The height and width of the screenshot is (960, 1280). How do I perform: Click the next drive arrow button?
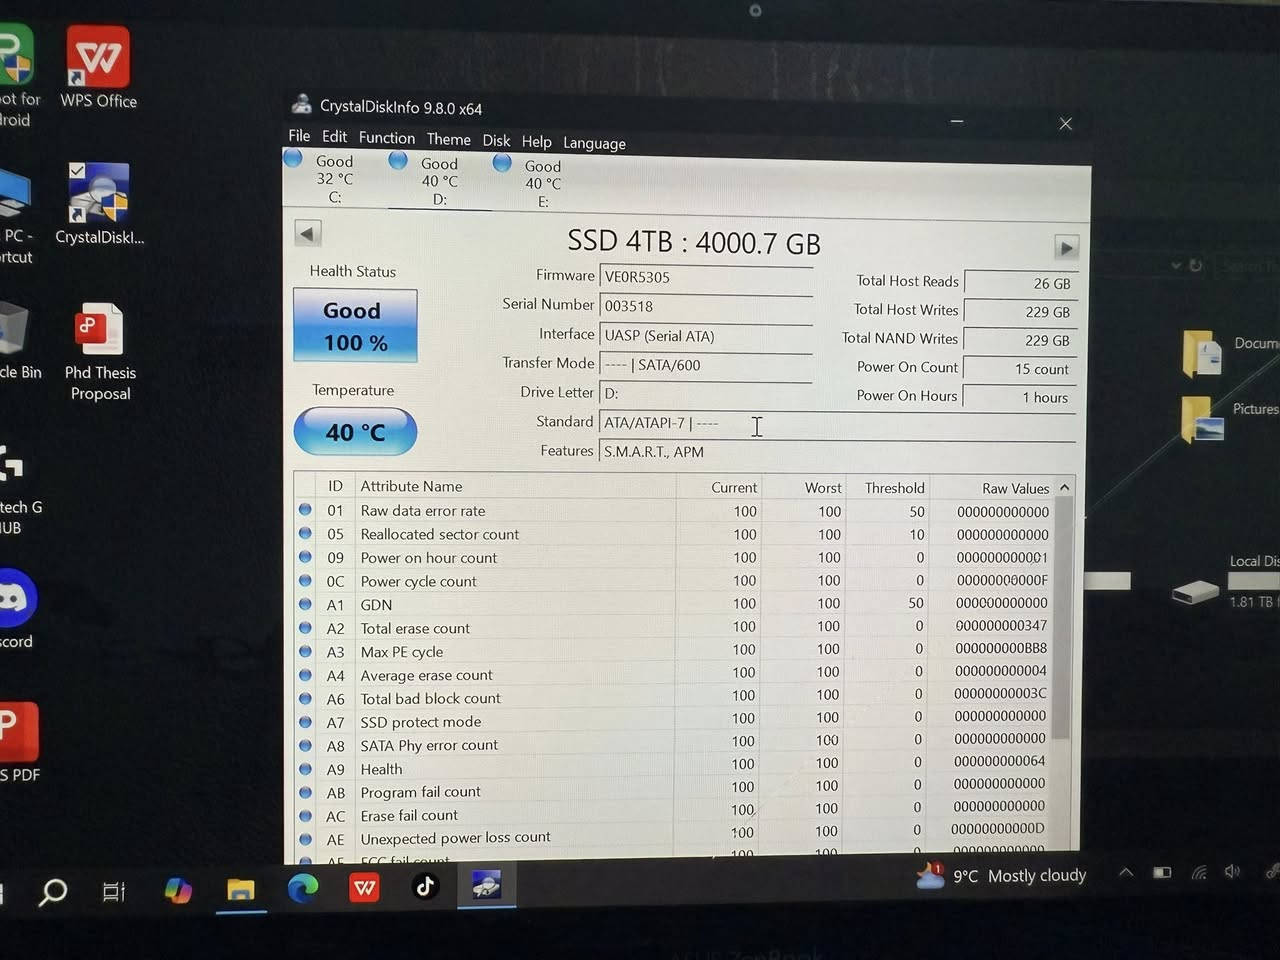(x=1066, y=246)
